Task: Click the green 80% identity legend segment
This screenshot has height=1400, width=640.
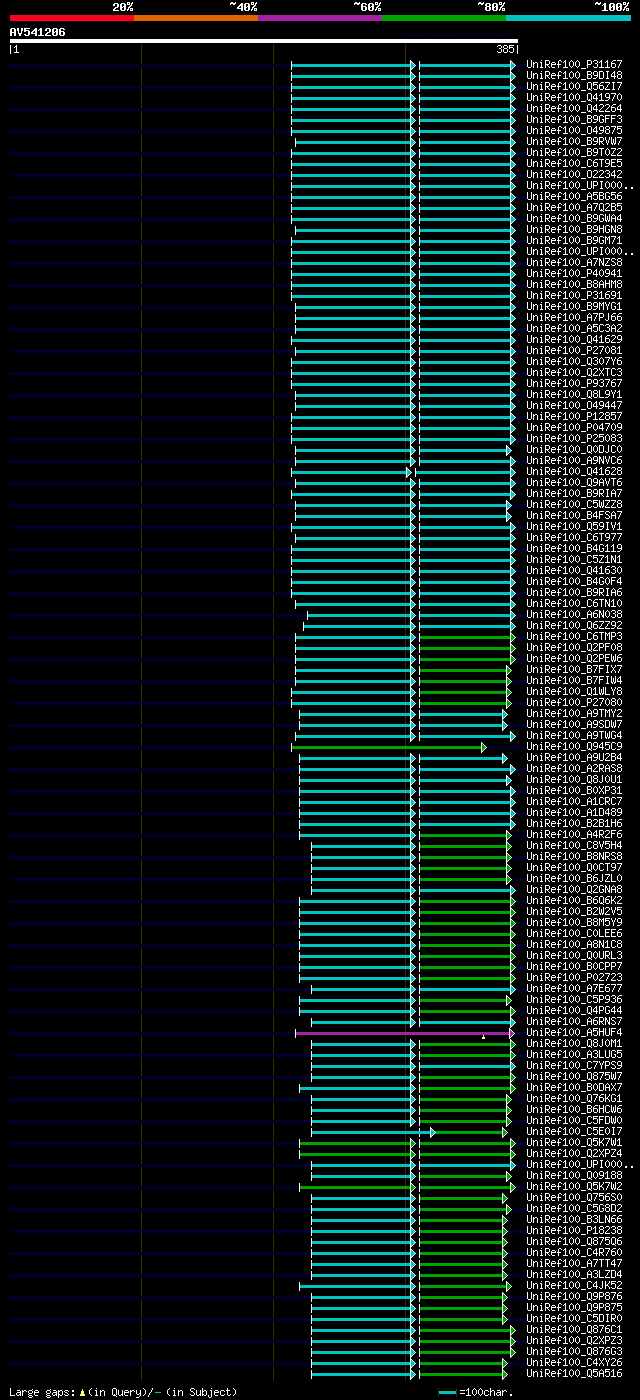Action: click(x=444, y=18)
